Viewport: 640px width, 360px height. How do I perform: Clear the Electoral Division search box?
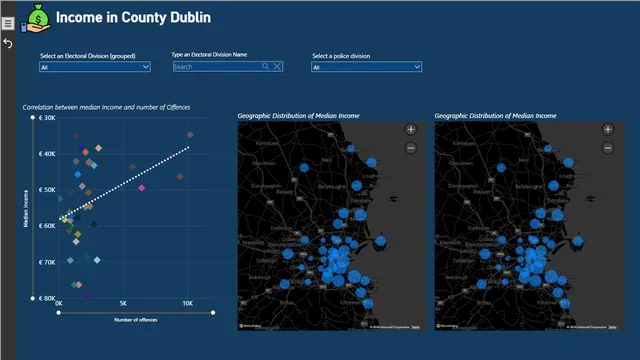click(x=277, y=67)
